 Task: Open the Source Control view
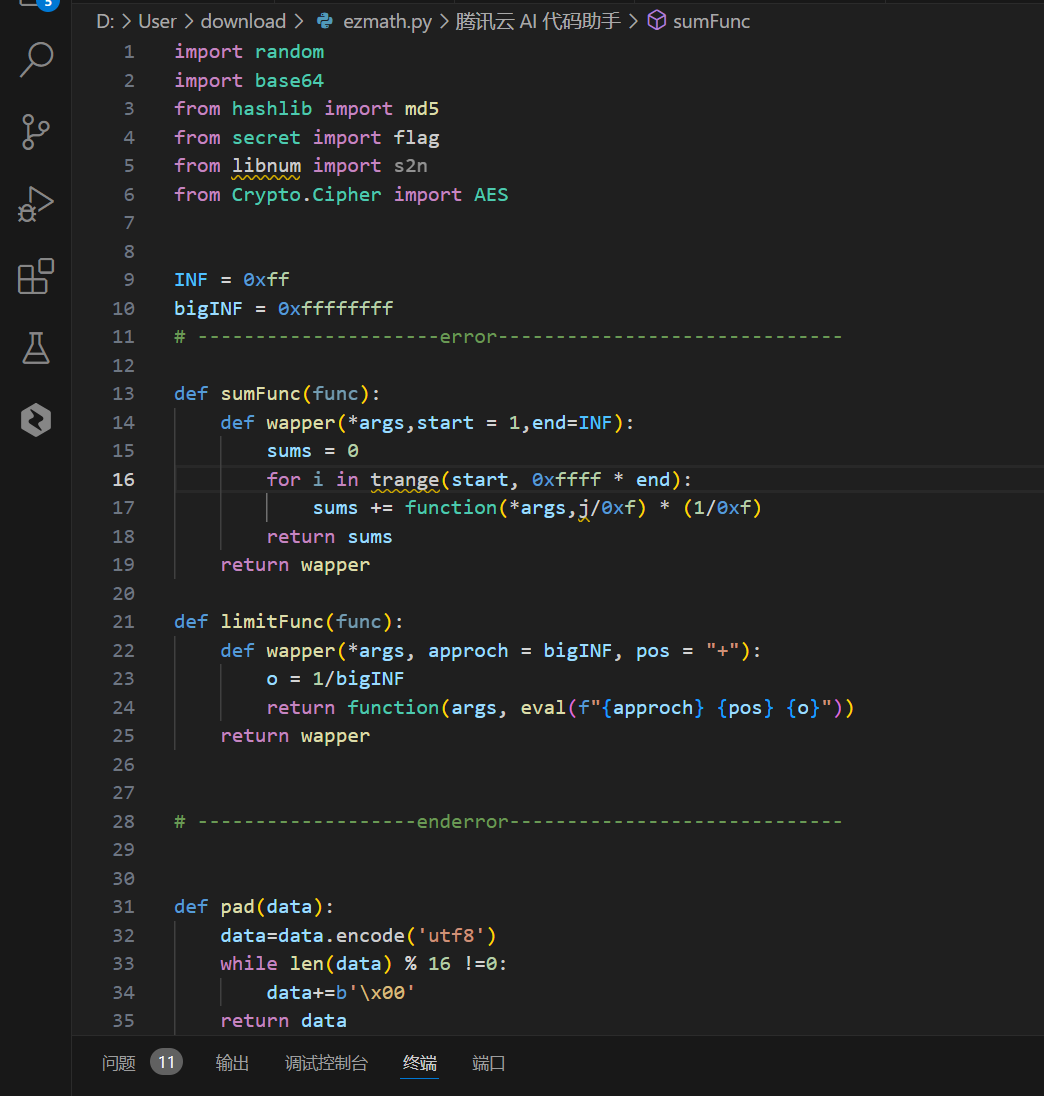pyautogui.click(x=36, y=132)
